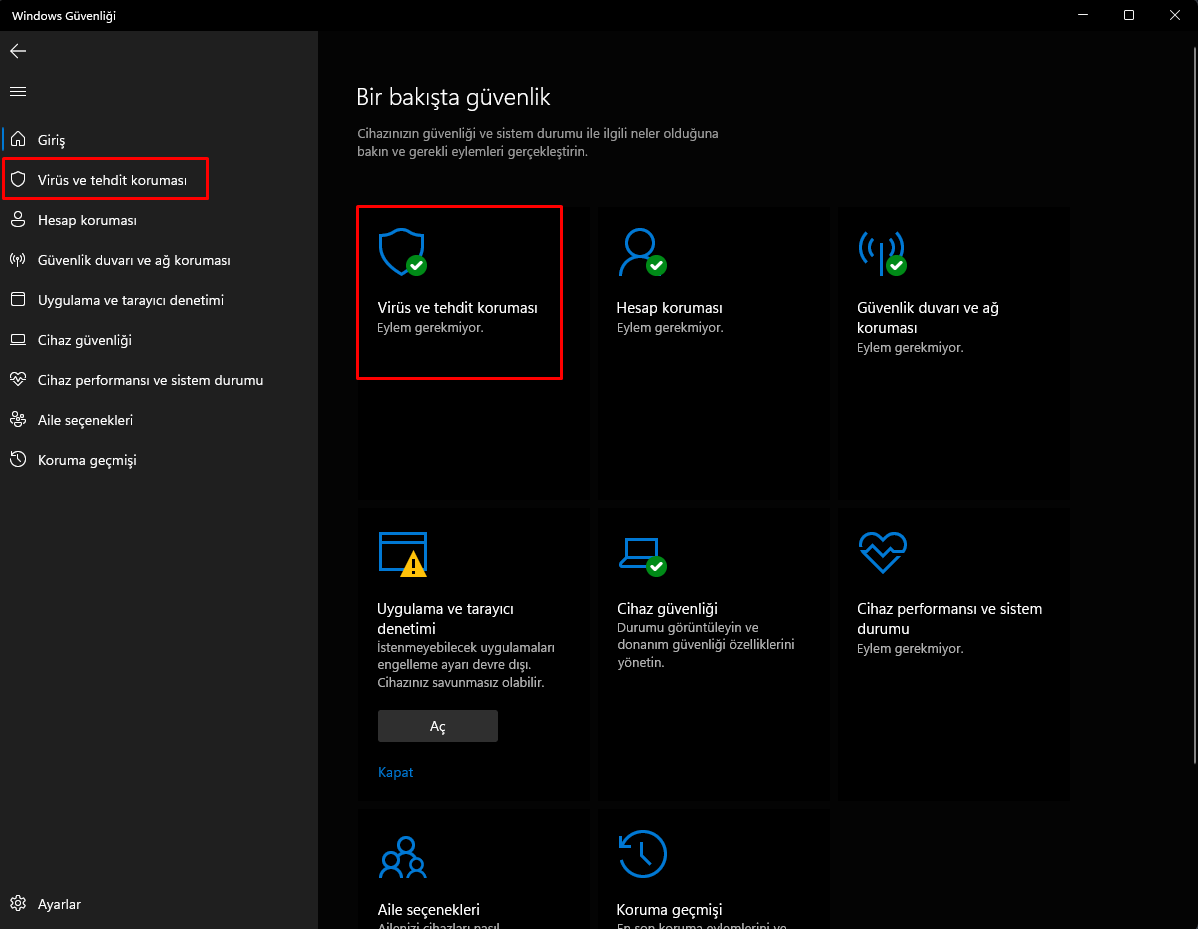This screenshot has width=1198, height=929.
Task: Click the antenna icon for Güvenlik duvarı in sidebar
Action: click(x=18, y=260)
